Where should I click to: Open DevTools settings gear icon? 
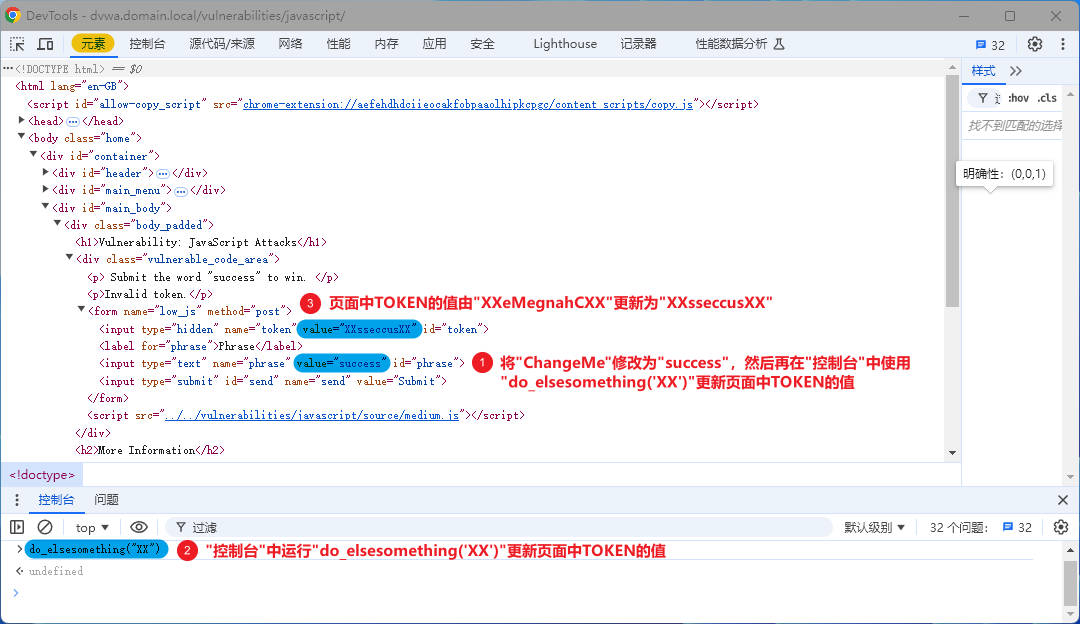(1035, 44)
